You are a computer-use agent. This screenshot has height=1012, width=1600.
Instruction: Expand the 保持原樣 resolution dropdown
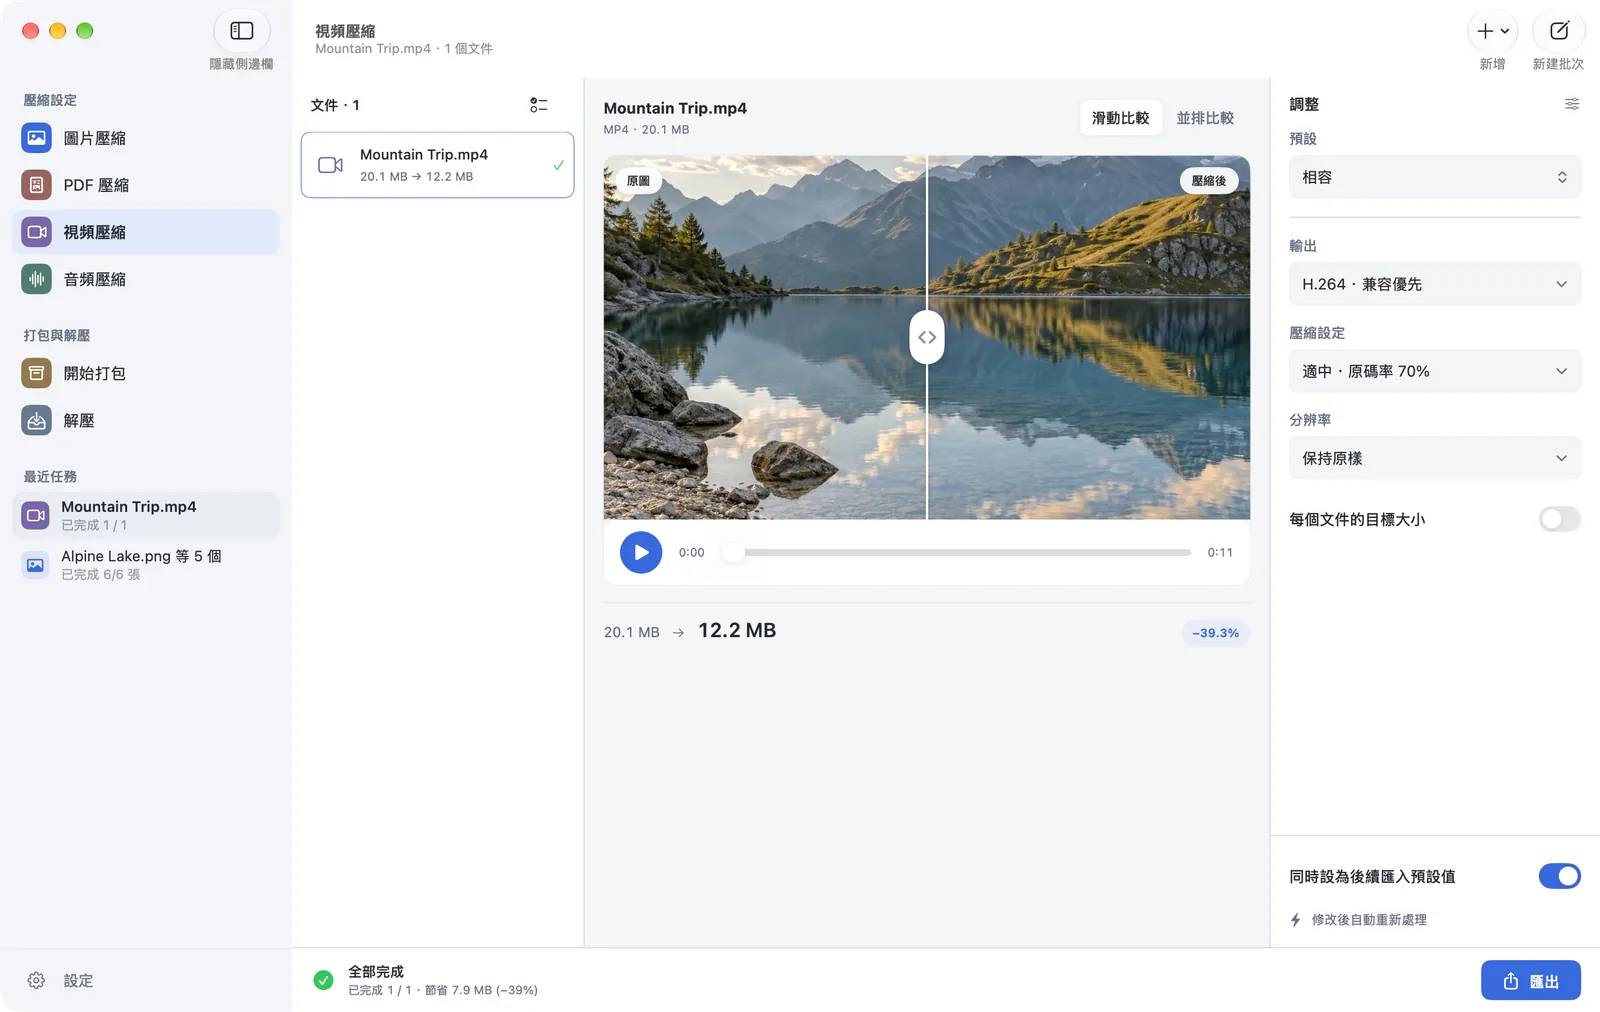pos(1435,458)
